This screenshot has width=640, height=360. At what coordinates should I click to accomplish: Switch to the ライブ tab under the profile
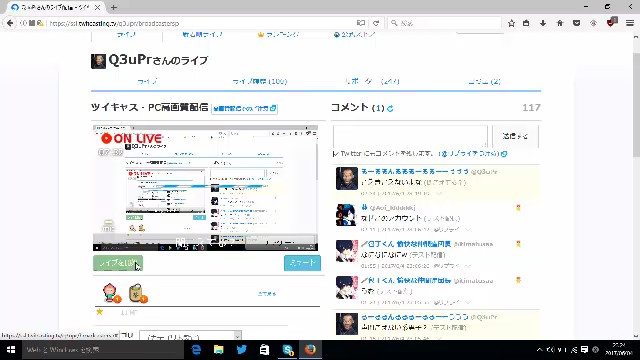click(147, 82)
